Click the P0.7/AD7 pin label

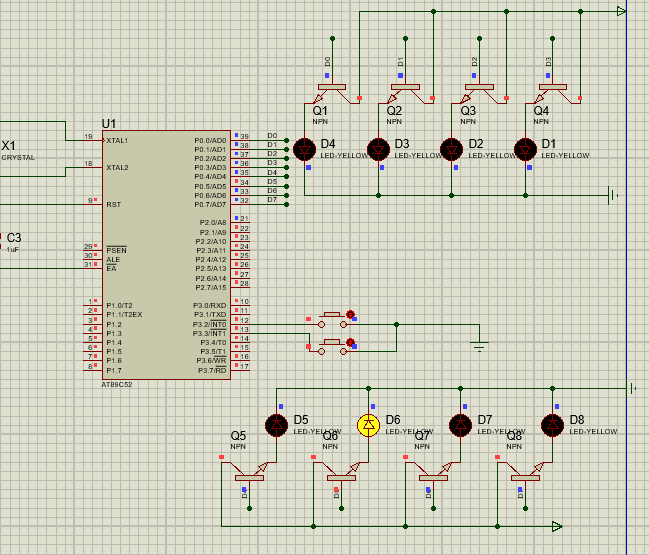(210, 204)
